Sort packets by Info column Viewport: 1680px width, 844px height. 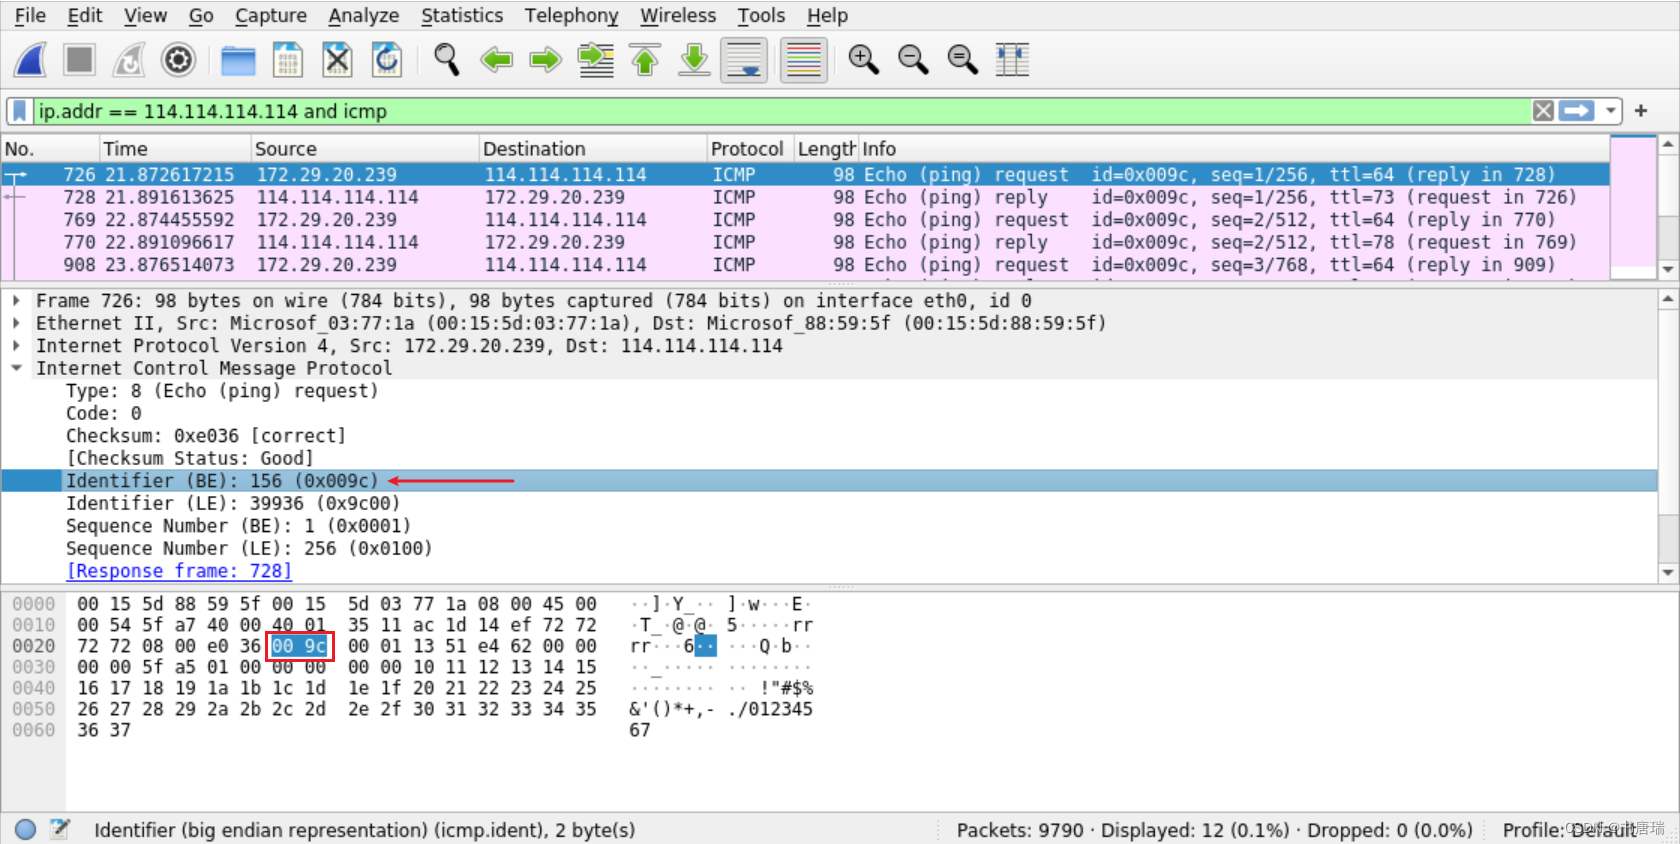coord(1234,149)
